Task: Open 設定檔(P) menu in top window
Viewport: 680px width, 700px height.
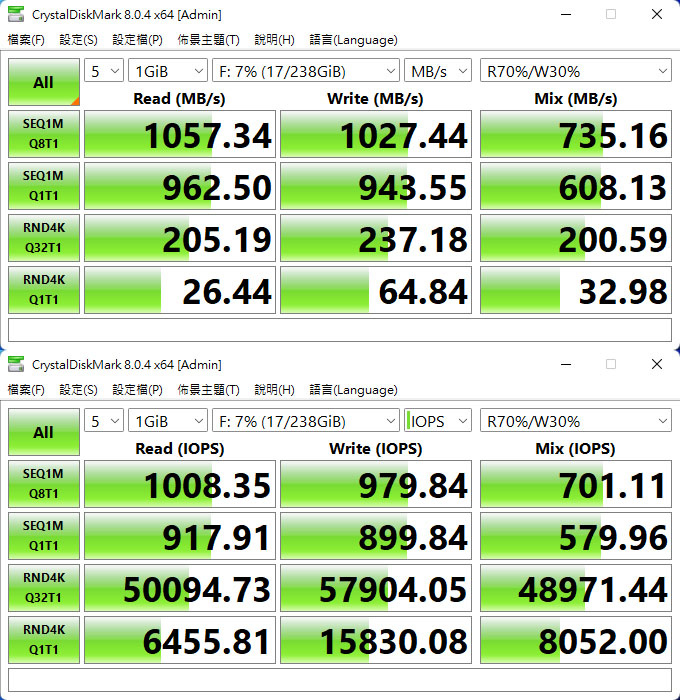Action: [x=137, y=40]
